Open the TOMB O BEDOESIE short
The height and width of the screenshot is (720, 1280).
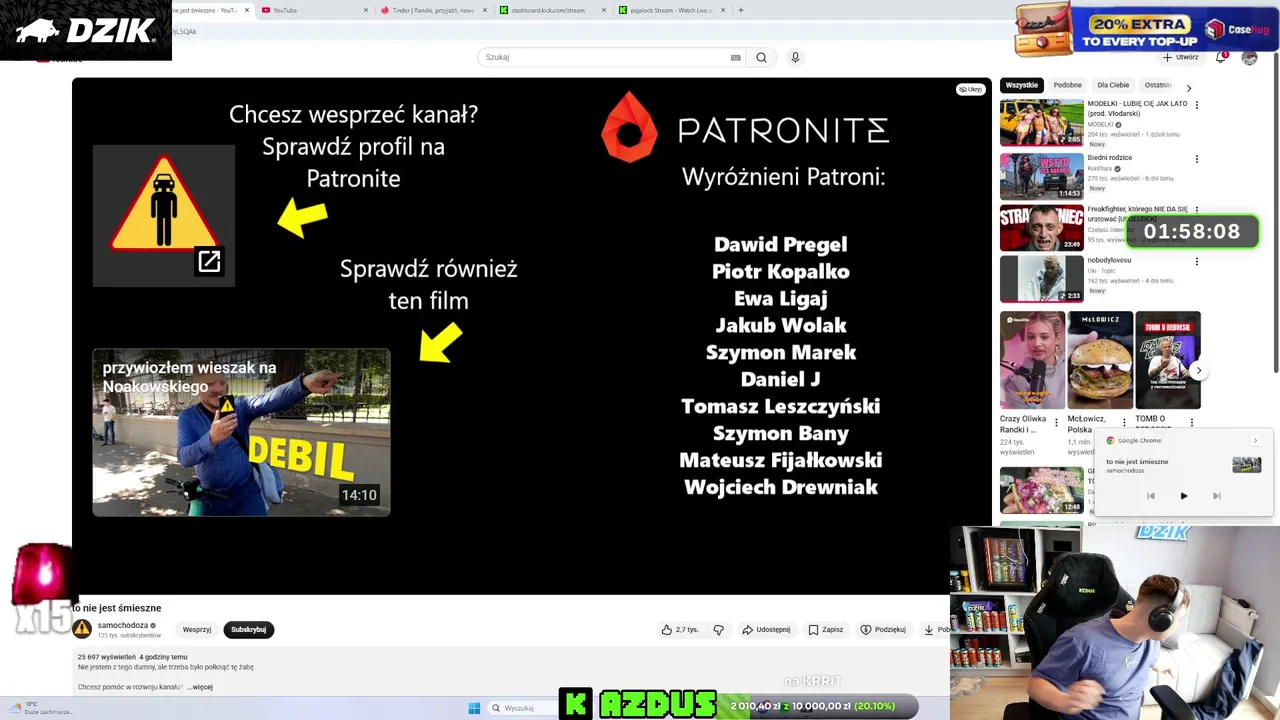[1167, 360]
